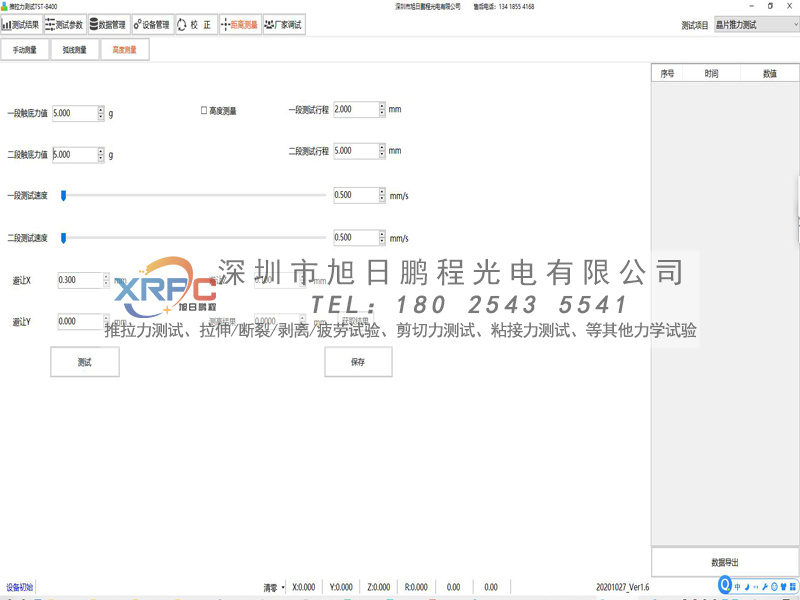Switch to the 弧线测量 tab
Screen dimensions: 800x600
[x=74, y=49]
